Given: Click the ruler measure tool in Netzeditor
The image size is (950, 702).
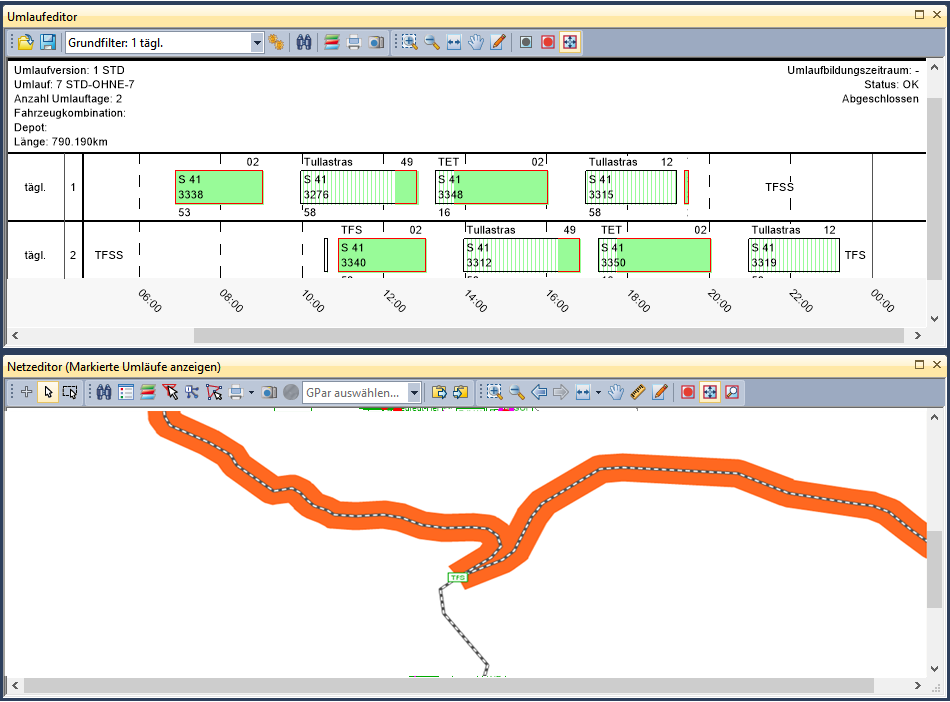Looking at the screenshot, I should coord(638,392).
